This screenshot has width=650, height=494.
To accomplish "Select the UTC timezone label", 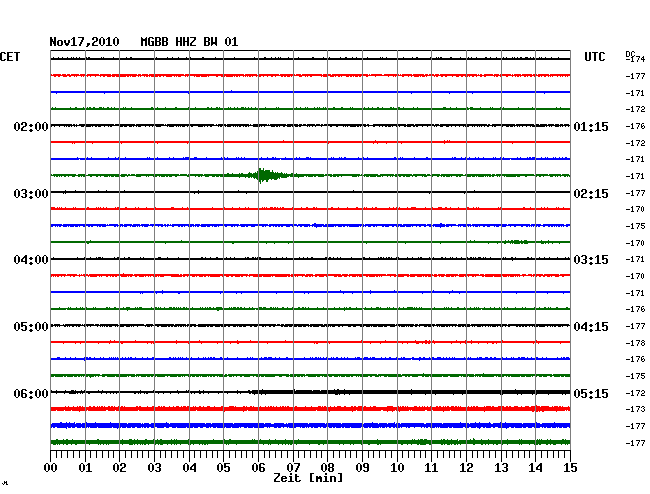I will click(594, 57).
